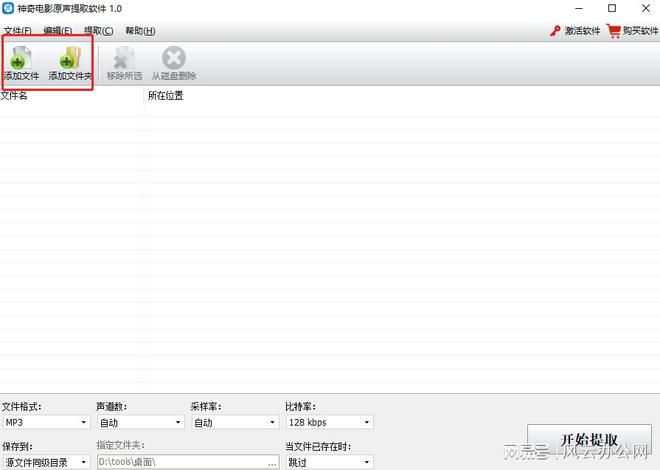Screen dimensions: 660x470
Task: Click the 购买软件 link text
Action: tap(640, 31)
